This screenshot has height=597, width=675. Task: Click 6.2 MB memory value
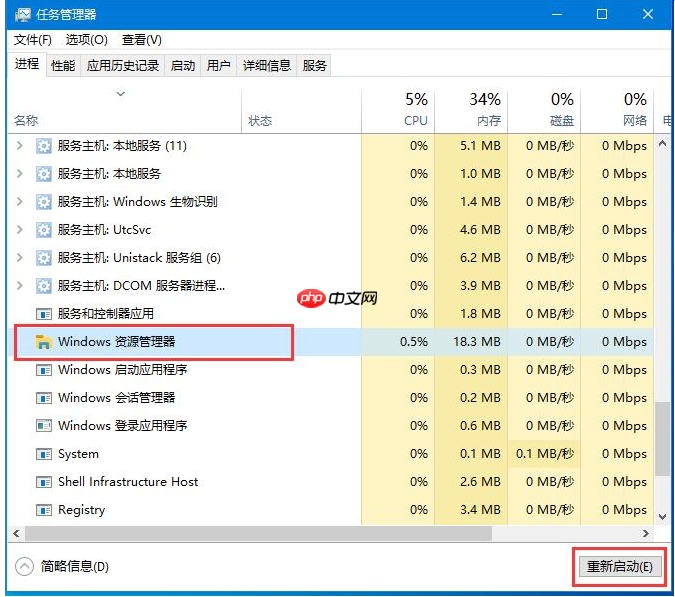click(x=480, y=258)
